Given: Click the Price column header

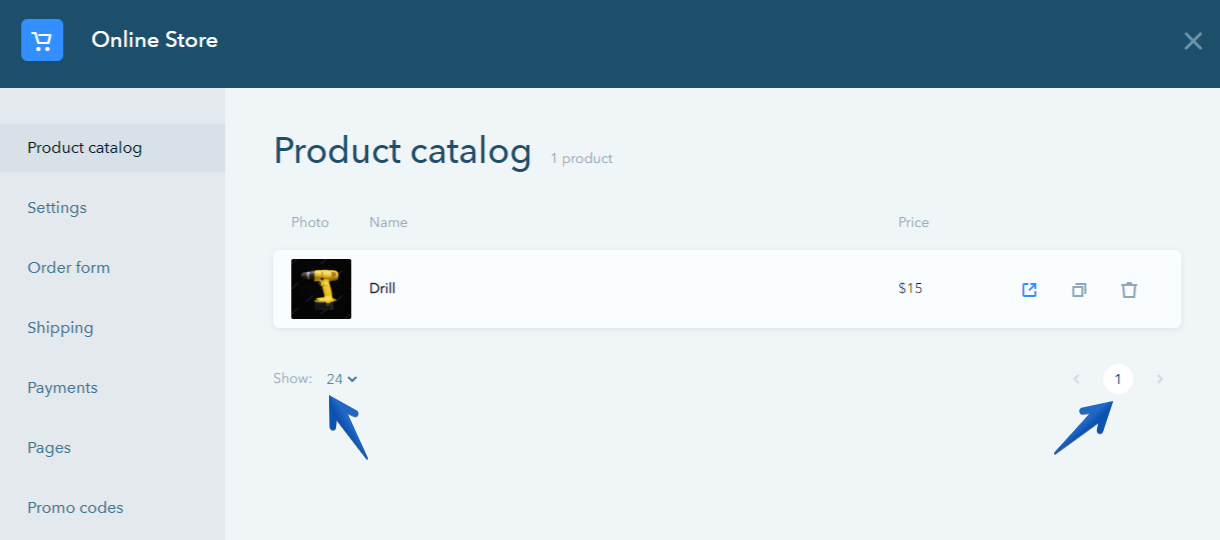Looking at the screenshot, I should coord(913,222).
